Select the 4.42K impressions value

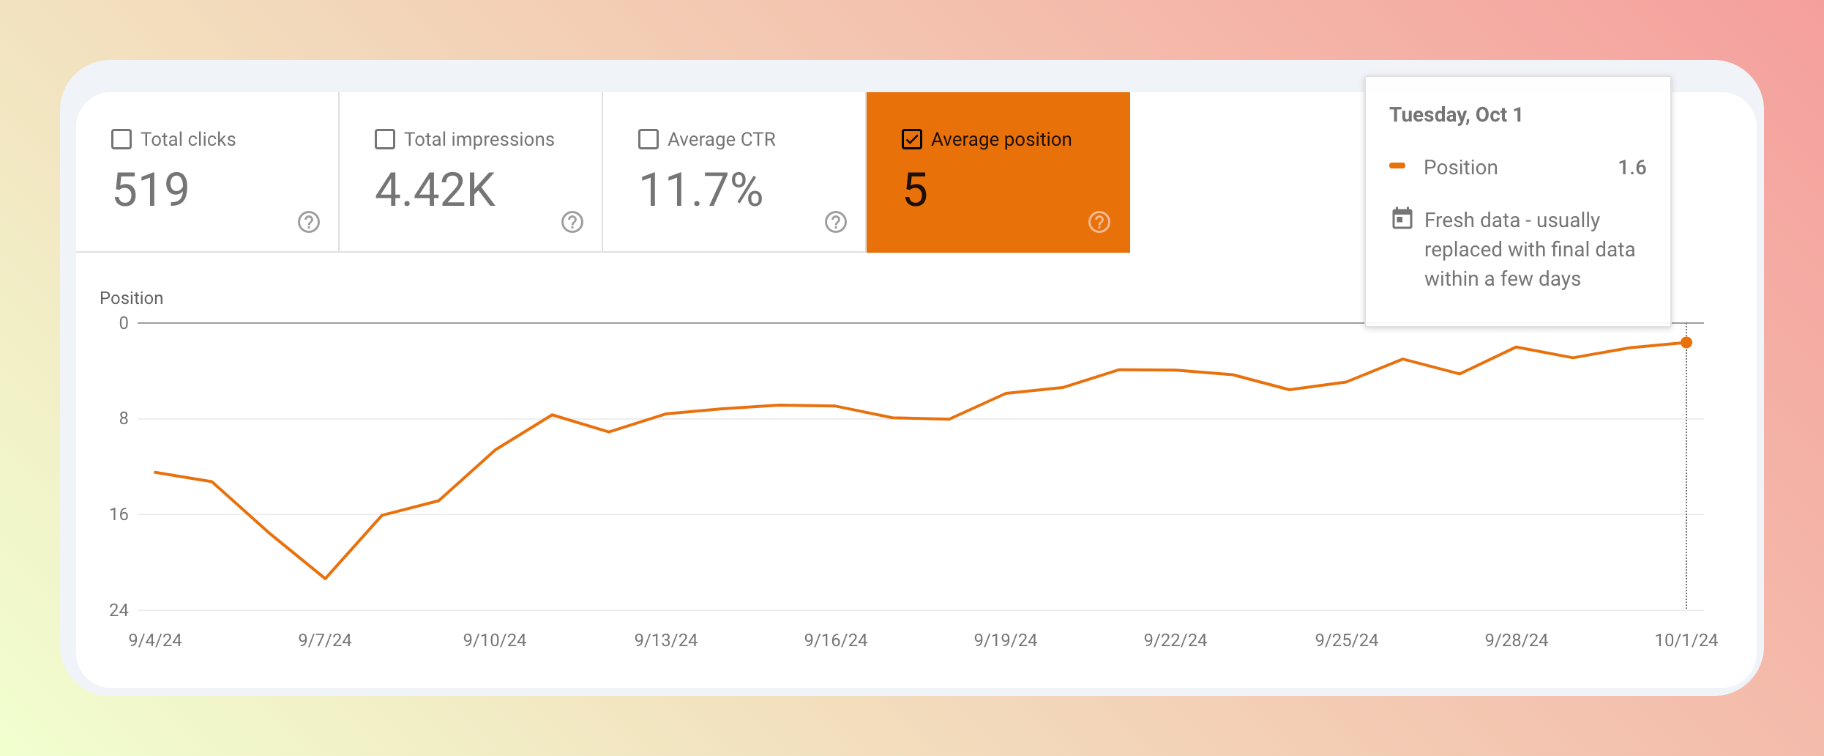pyautogui.click(x=435, y=190)
